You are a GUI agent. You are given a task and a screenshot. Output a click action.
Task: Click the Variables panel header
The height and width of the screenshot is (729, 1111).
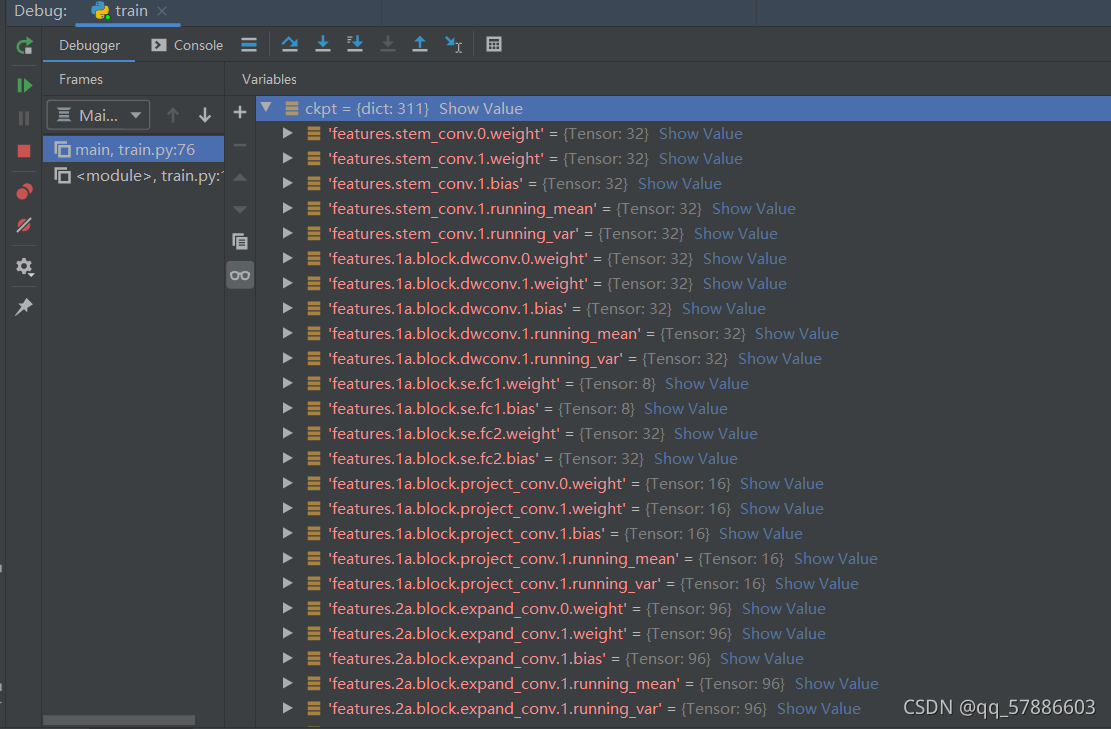tap(269, 79)
